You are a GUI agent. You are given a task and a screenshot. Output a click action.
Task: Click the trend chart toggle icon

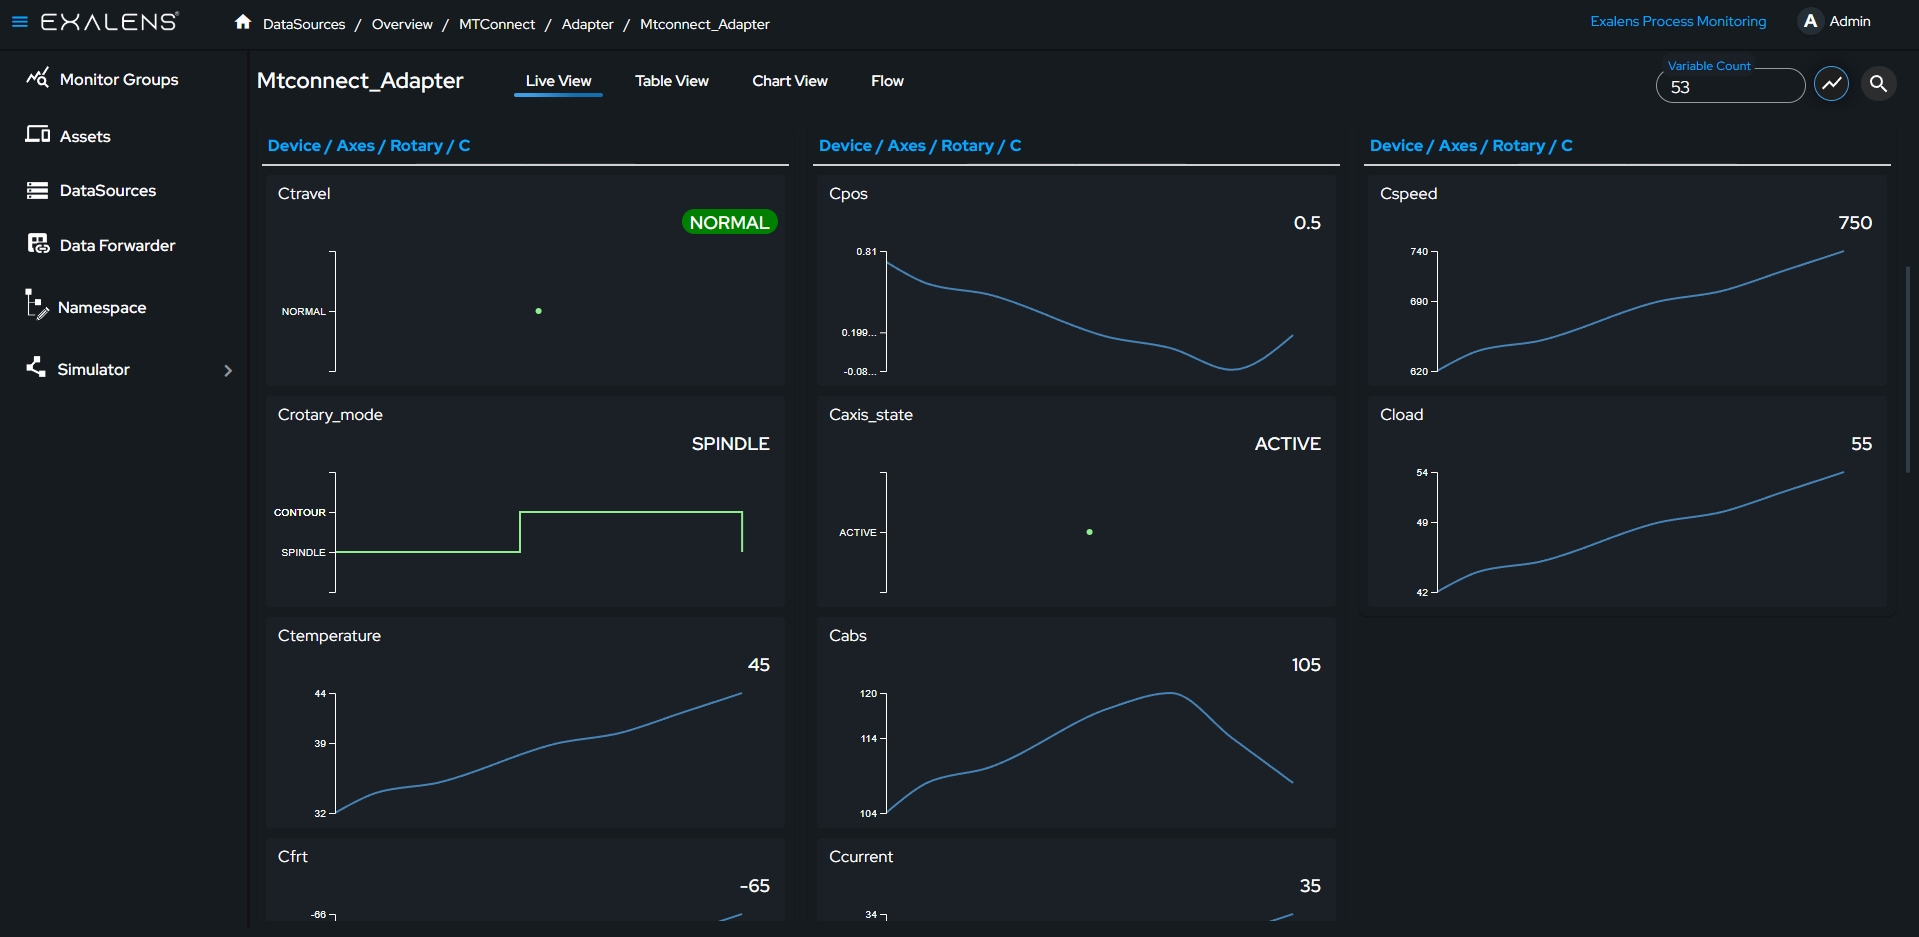1831,84
